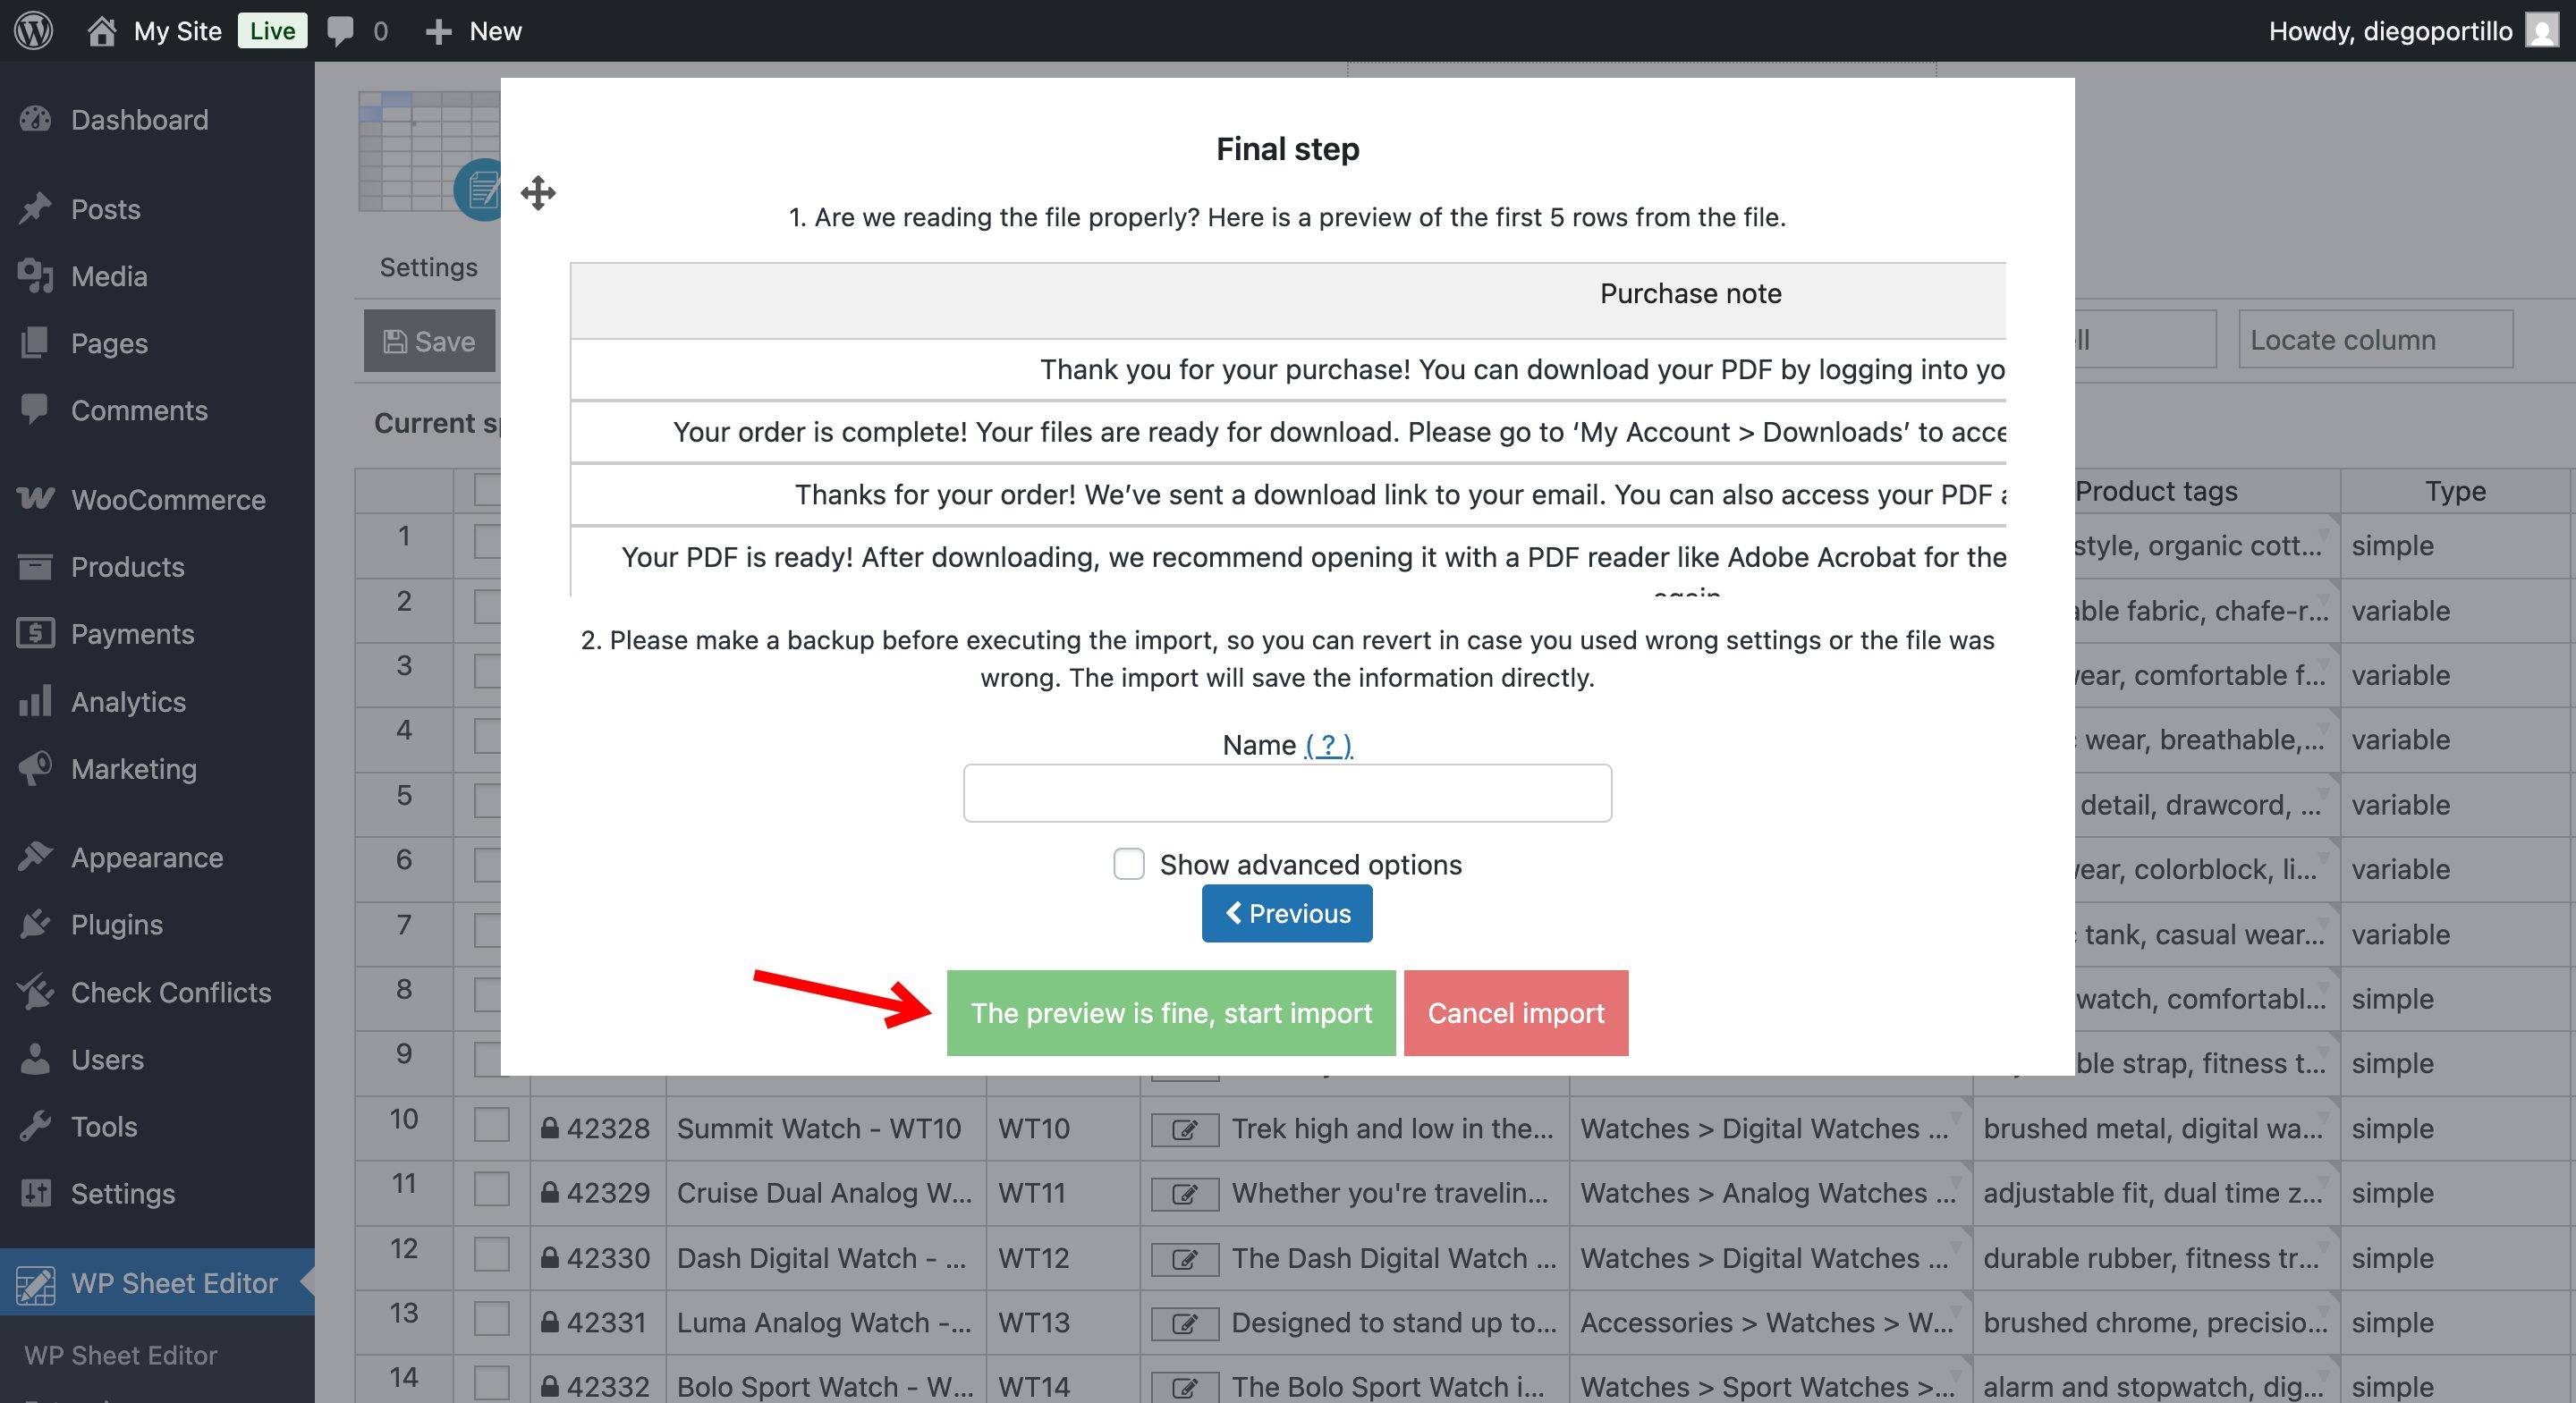Switch to the Settings tab
This screenshot has height=1403, width=2576.
(428, 267)
